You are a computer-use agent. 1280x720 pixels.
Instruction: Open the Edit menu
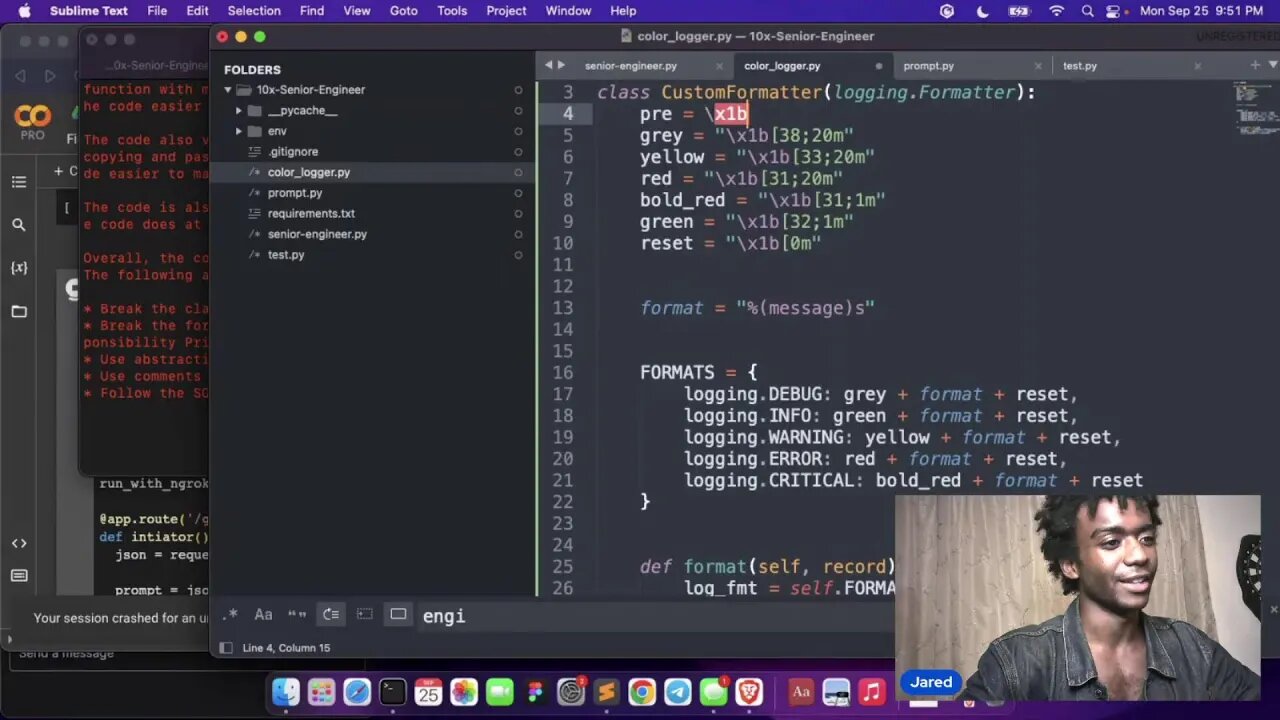tap(197, 11)
